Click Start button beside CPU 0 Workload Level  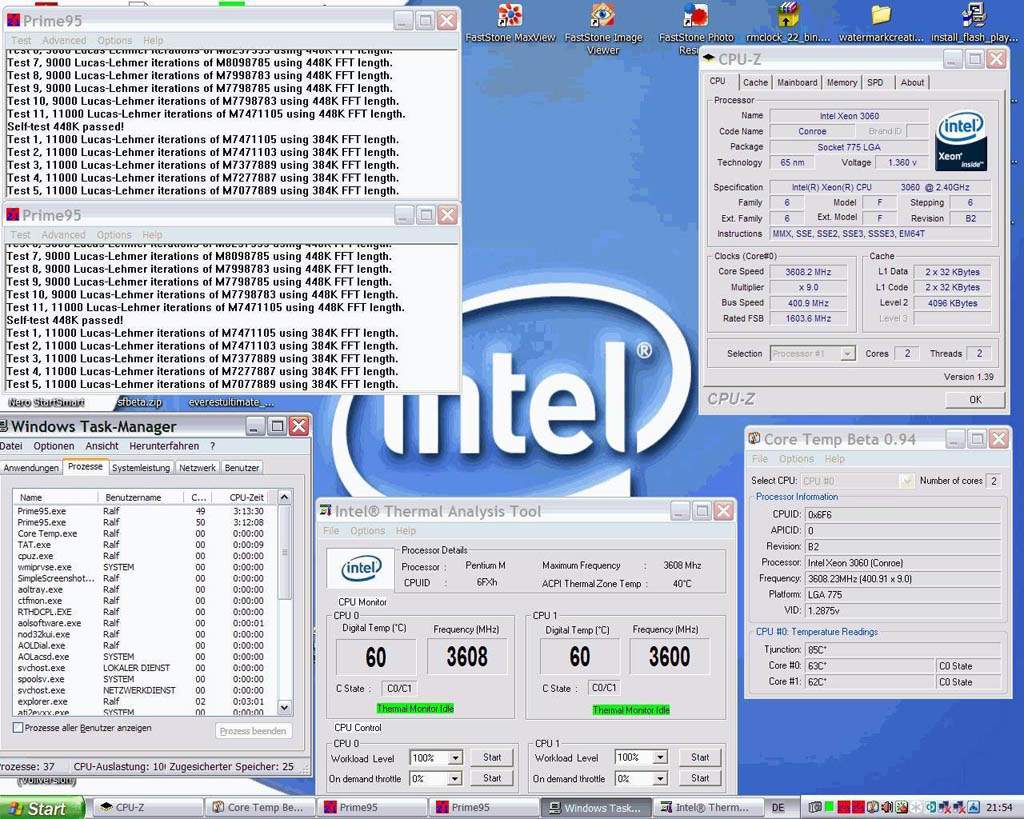point(492,758)
